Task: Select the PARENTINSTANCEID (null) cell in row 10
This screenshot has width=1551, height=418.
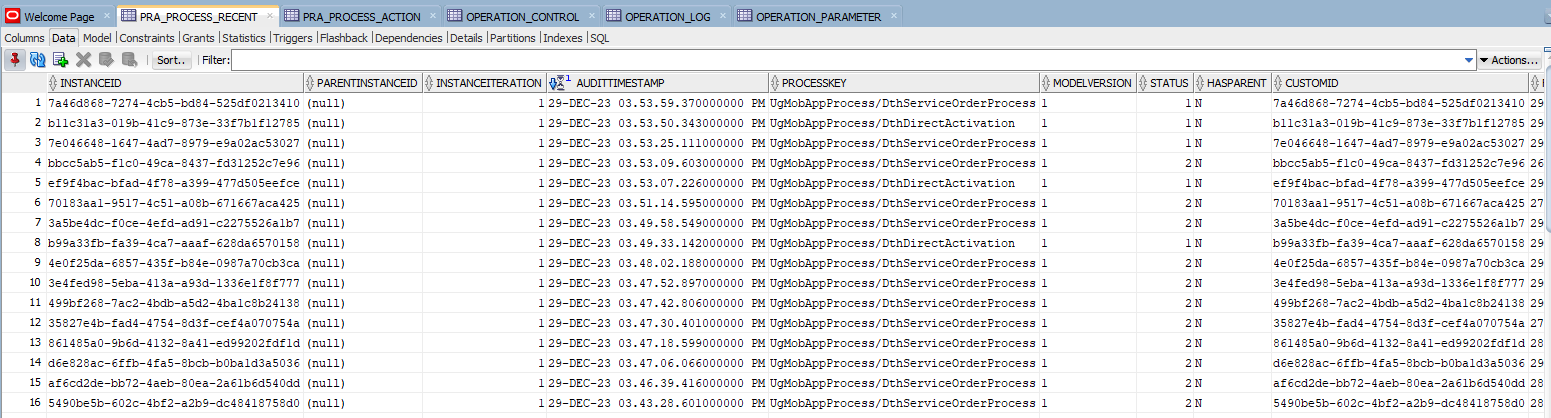Action: [x=362, y=283]
